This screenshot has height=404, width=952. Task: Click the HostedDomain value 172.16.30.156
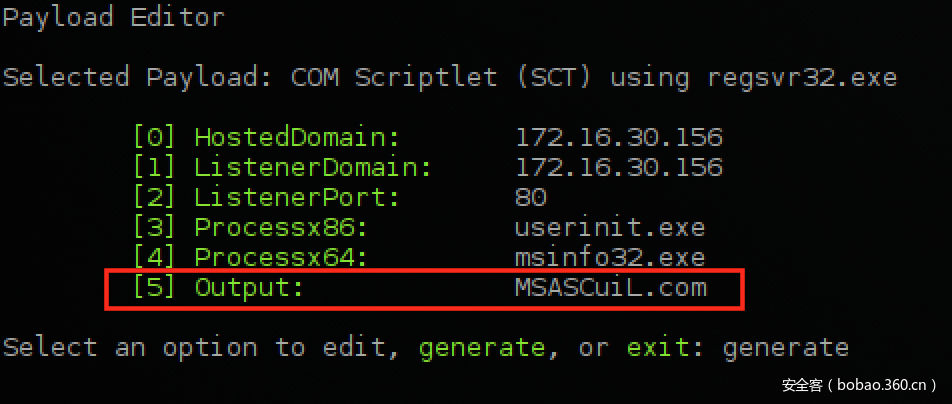coord(618,136)
